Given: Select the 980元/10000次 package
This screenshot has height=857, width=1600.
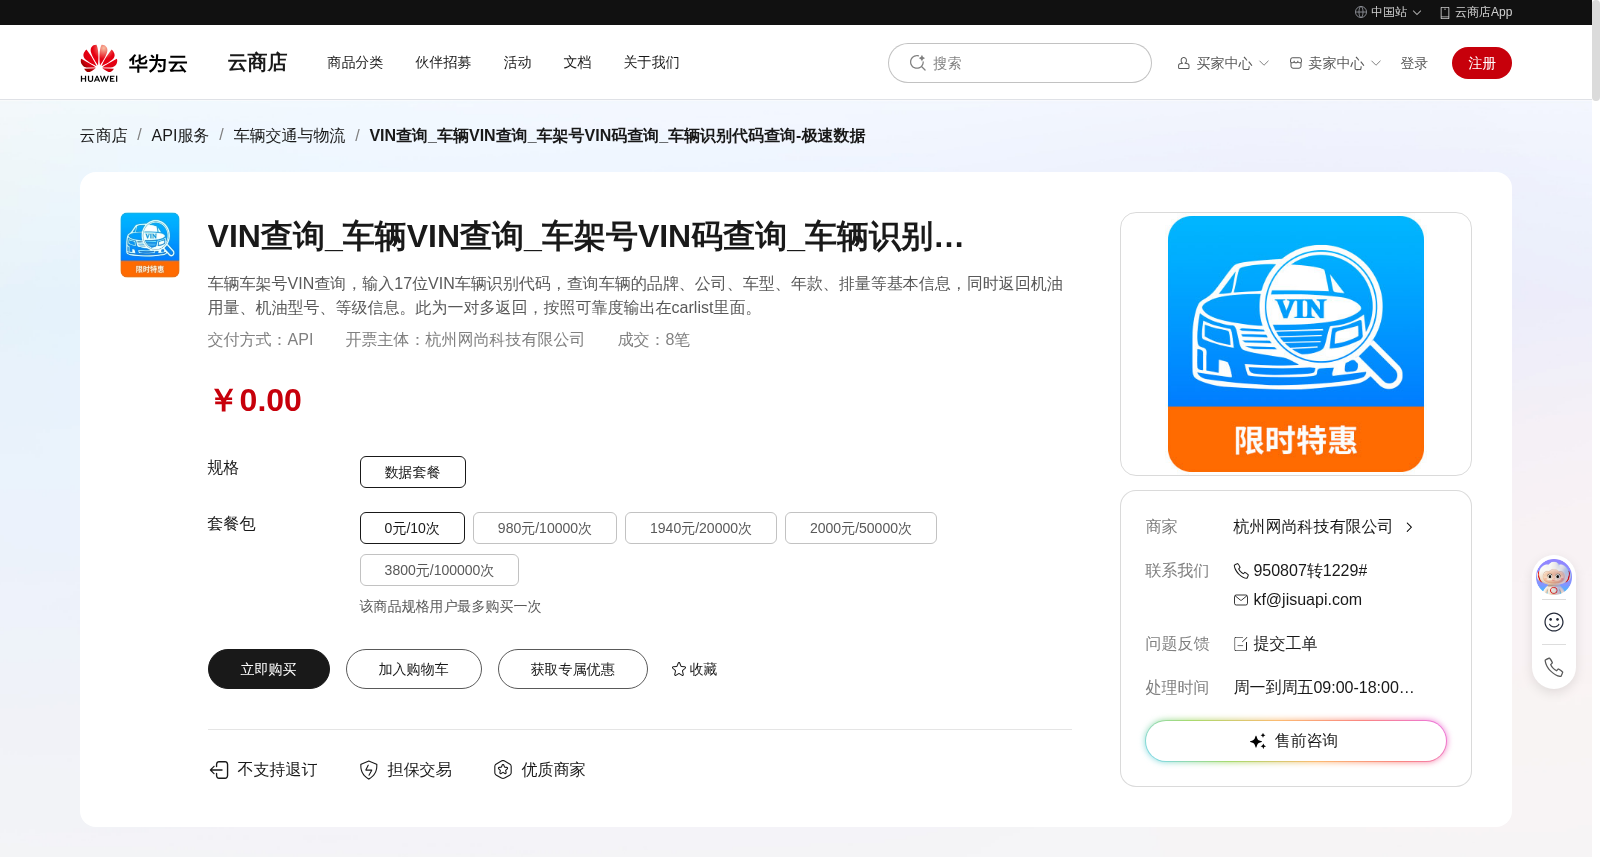Looking at the screenshot, I should coord(545,528).
